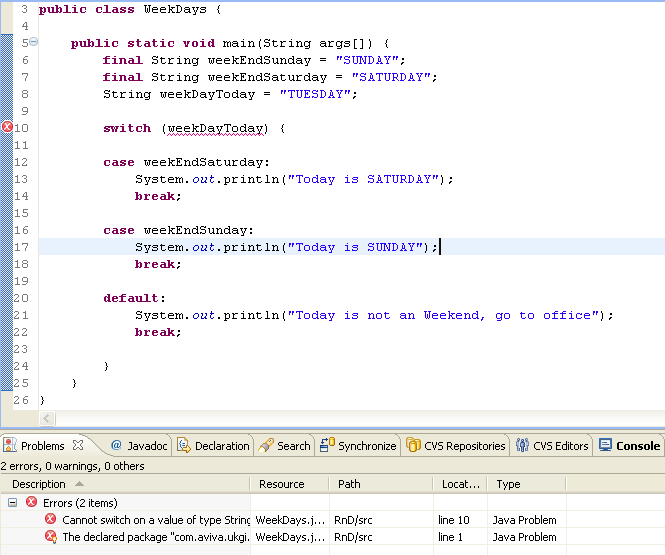Click the Console monitor icon

[605, 444]
